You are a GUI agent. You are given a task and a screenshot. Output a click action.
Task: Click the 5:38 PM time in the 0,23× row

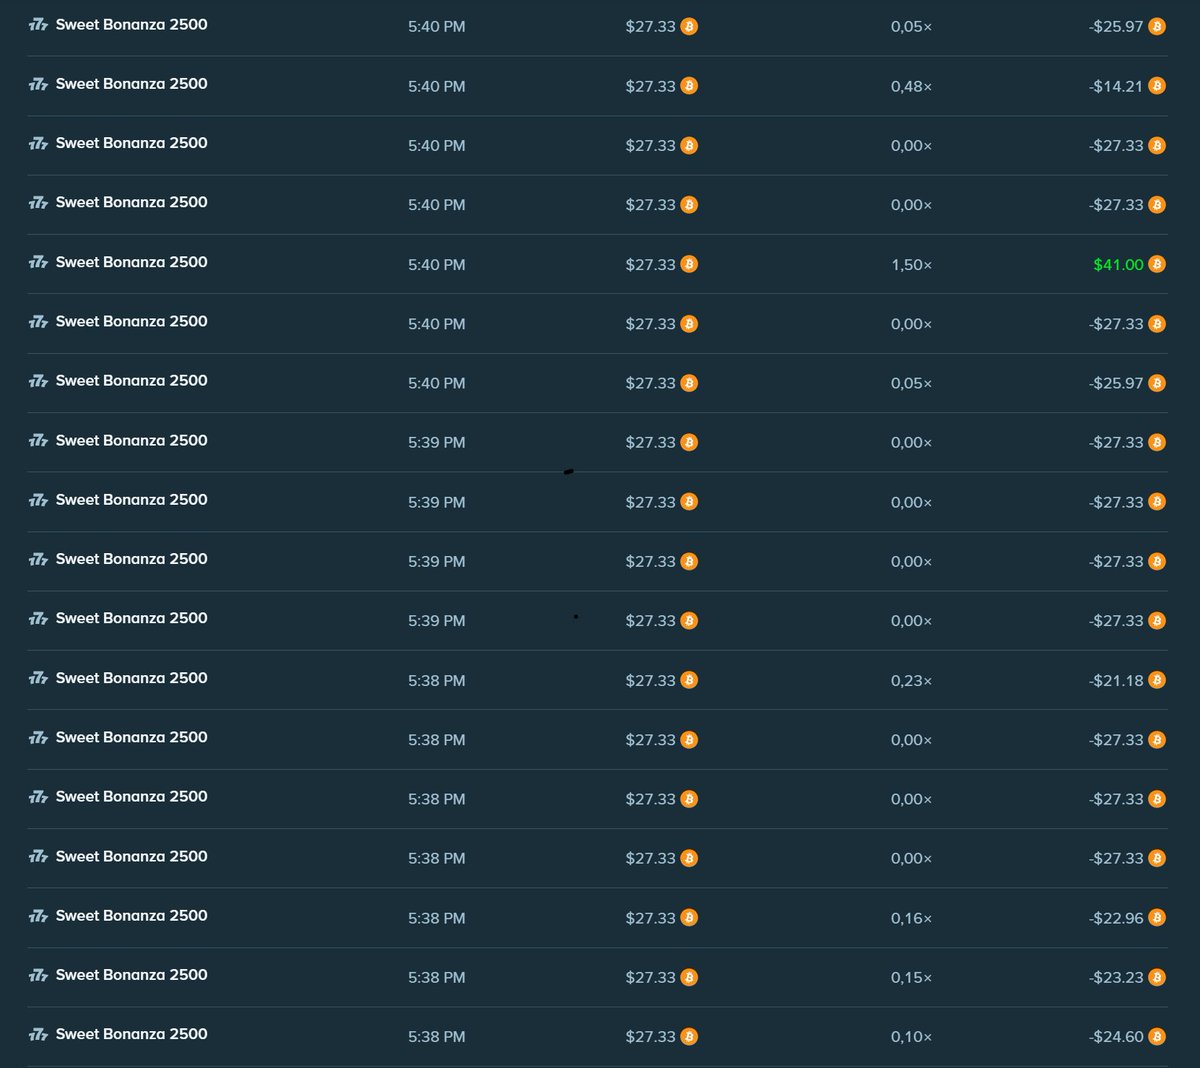click(436, 680)
